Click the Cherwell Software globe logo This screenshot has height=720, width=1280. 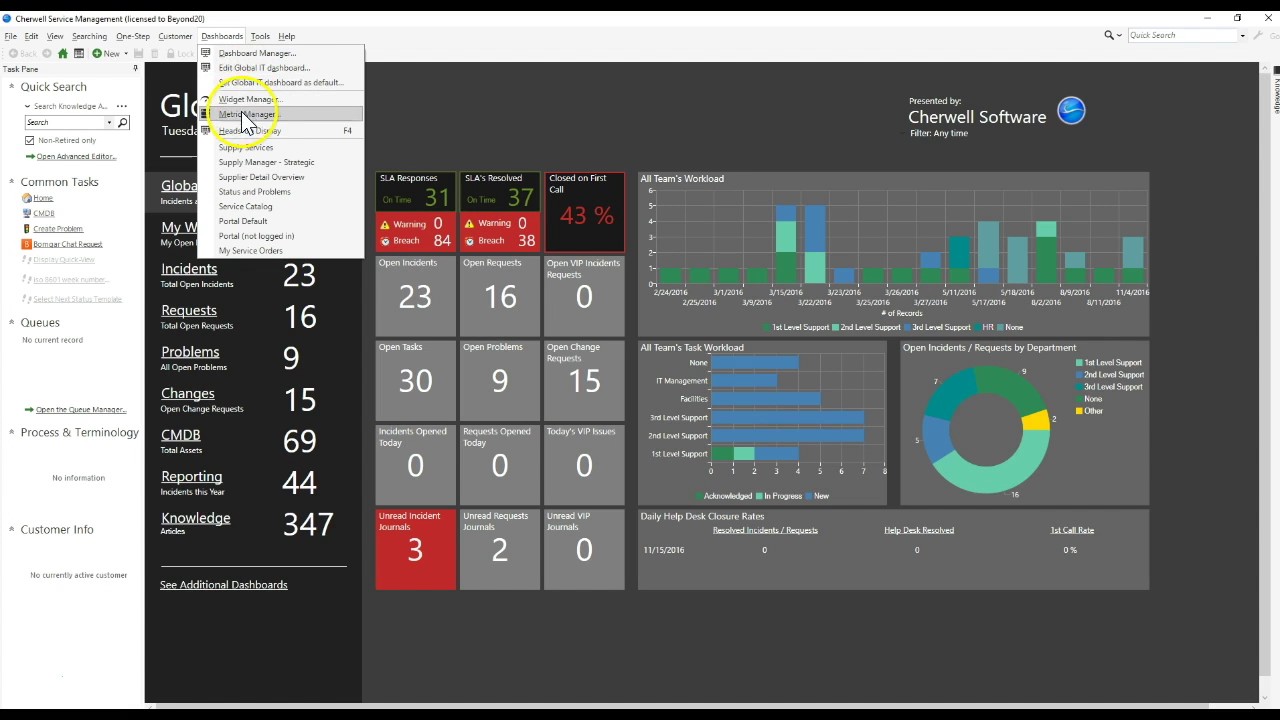pos(1071,110)
